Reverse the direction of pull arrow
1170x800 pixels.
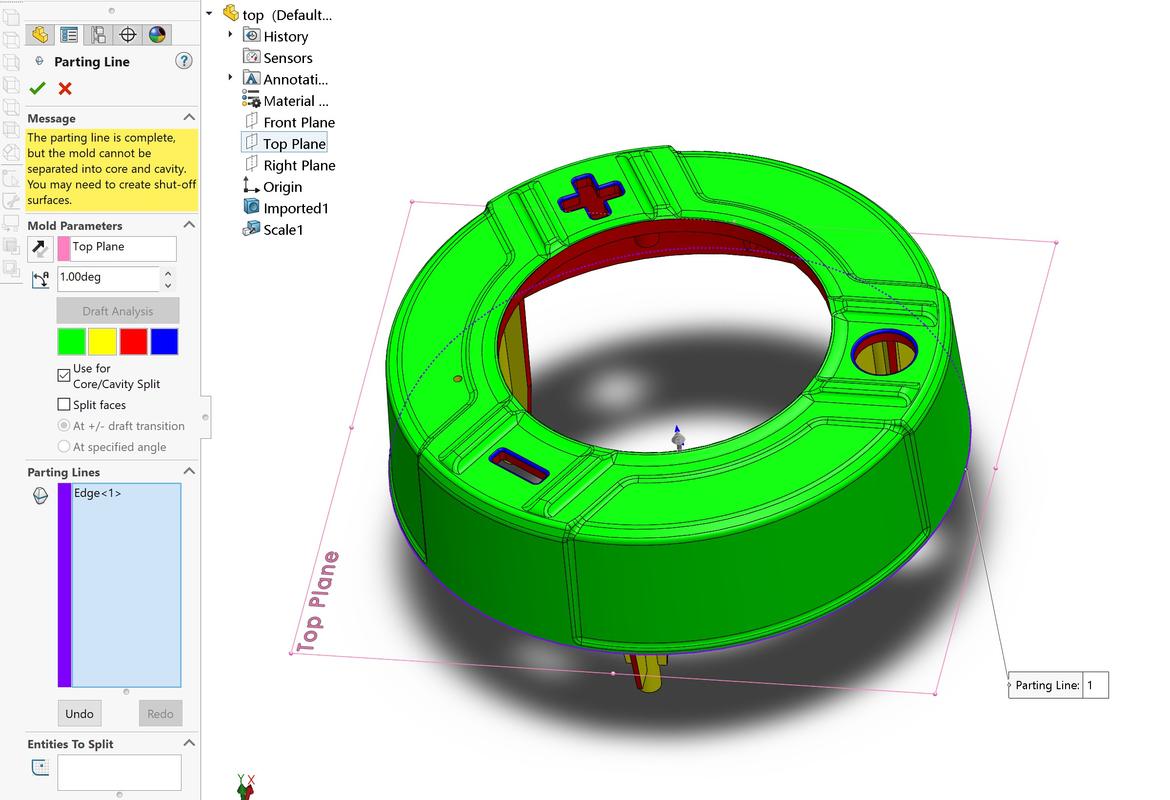[40, 249]
